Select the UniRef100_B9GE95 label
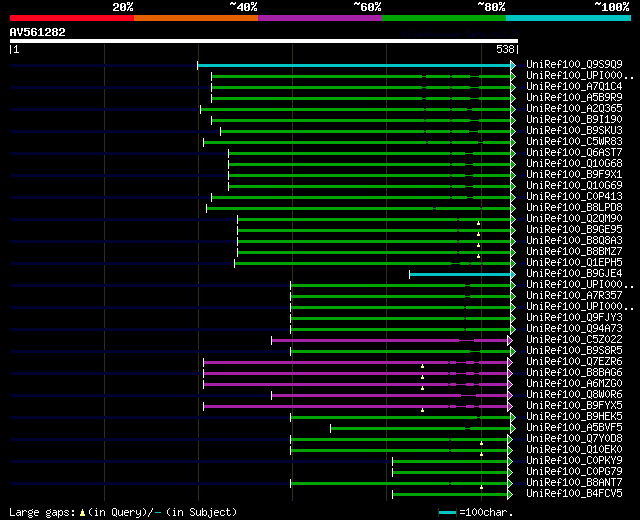 pos(574,229)
